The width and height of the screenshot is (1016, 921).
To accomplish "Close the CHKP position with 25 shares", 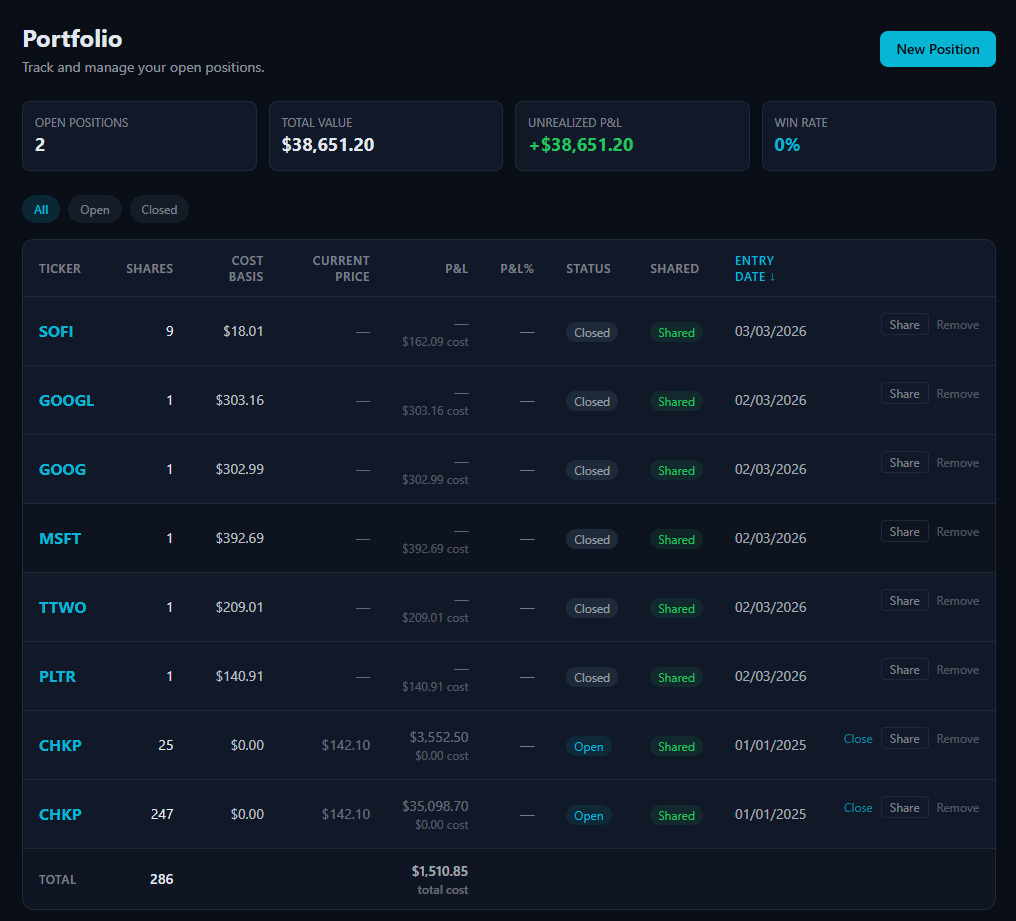I will pyautogui.click(x=858, y=739).
